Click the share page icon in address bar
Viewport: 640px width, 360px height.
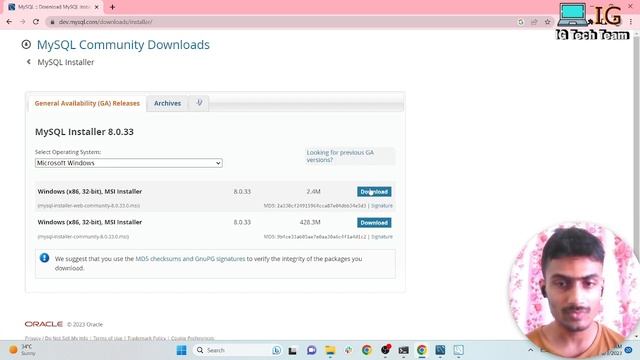534,22
